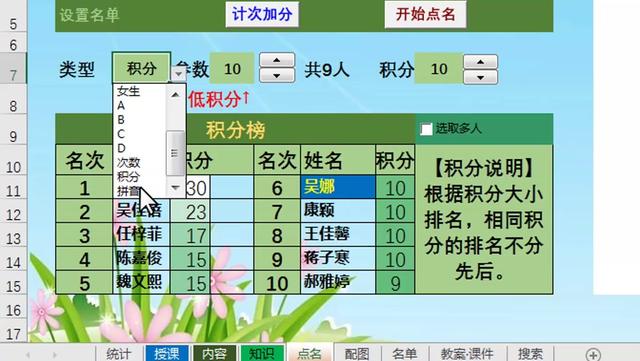640x361 pixels.
Task: Select the name cell 魏文熙
Action: 141,282
